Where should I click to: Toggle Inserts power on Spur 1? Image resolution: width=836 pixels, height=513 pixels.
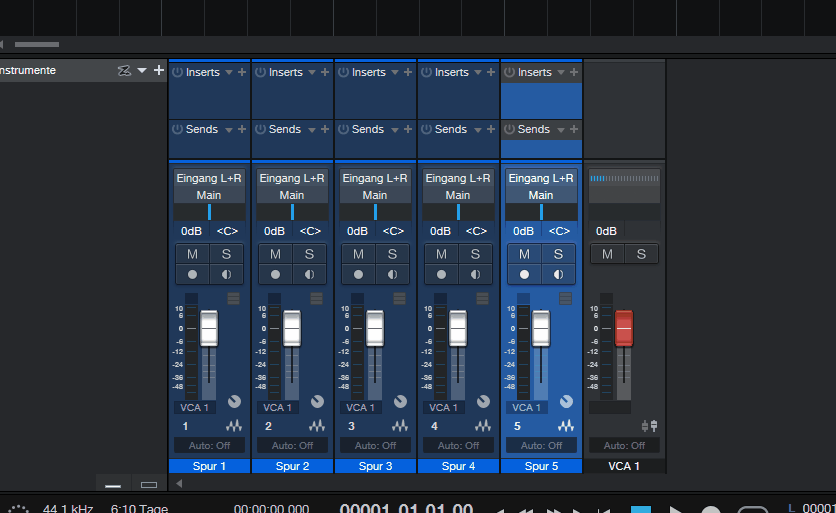coord(178,72)
